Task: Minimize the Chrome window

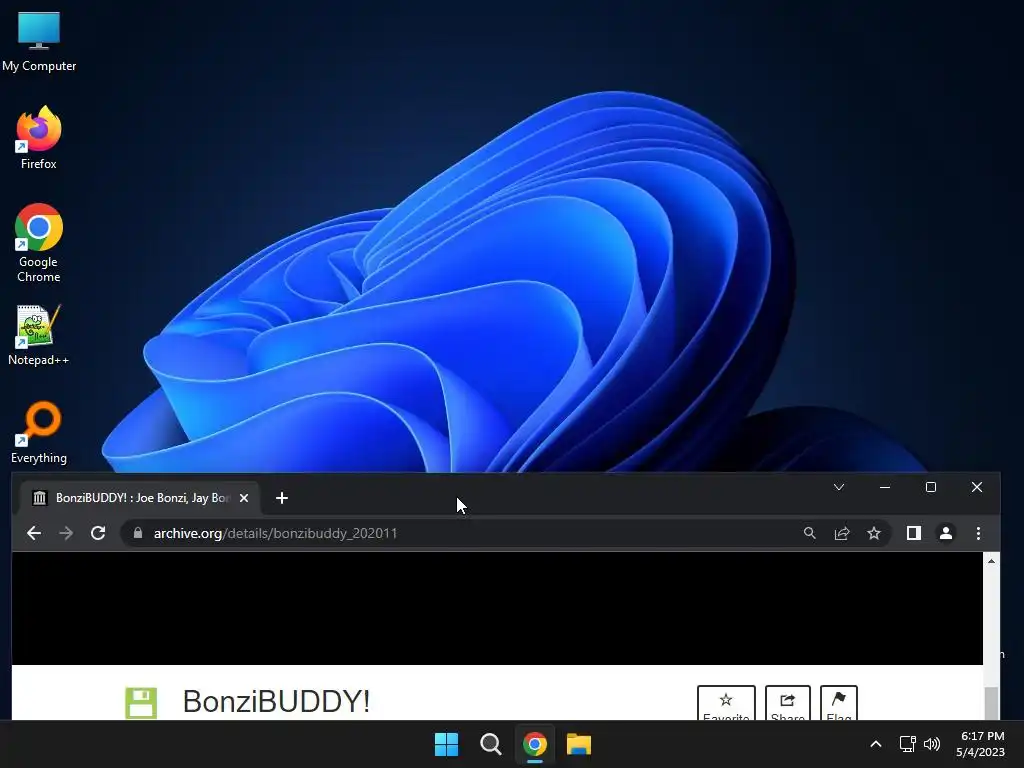Action: click(x=885, y=487)
